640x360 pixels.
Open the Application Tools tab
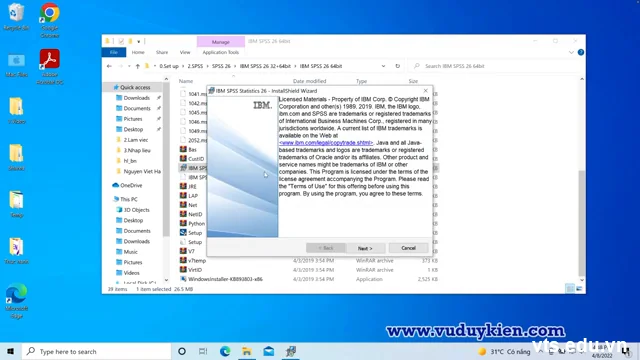(x=221, y=52)
